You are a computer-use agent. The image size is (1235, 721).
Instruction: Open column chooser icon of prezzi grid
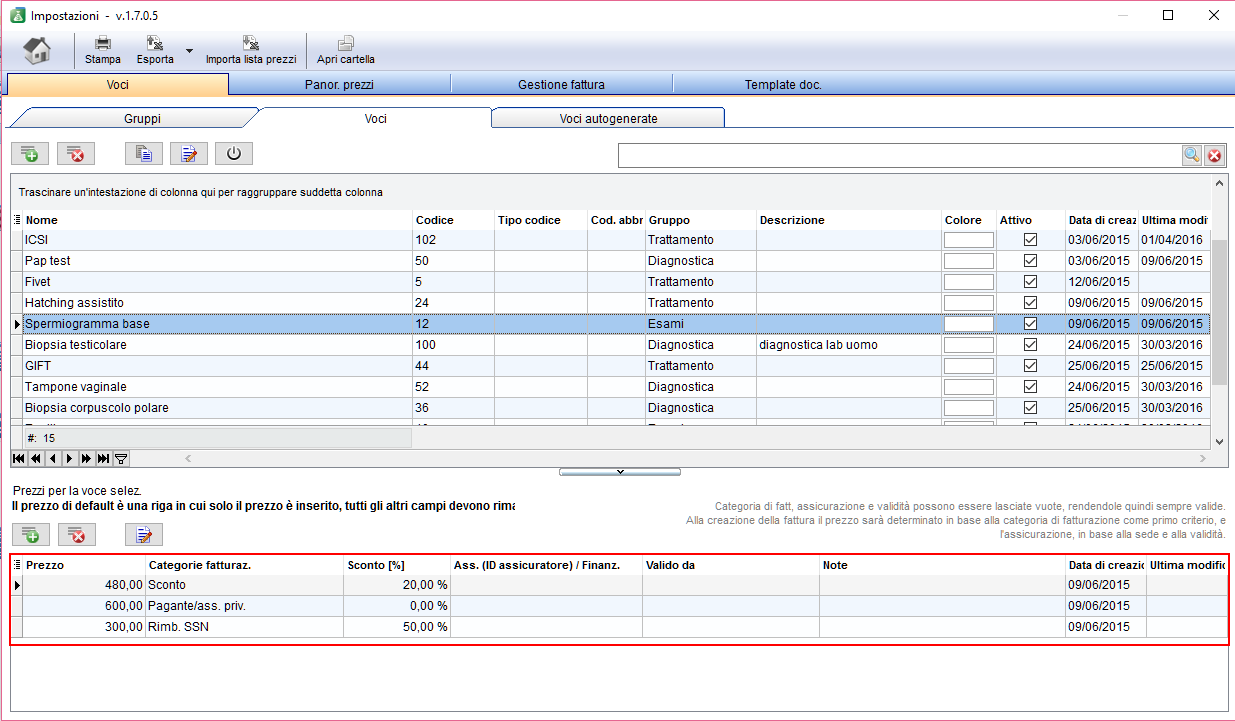point(16,565)
